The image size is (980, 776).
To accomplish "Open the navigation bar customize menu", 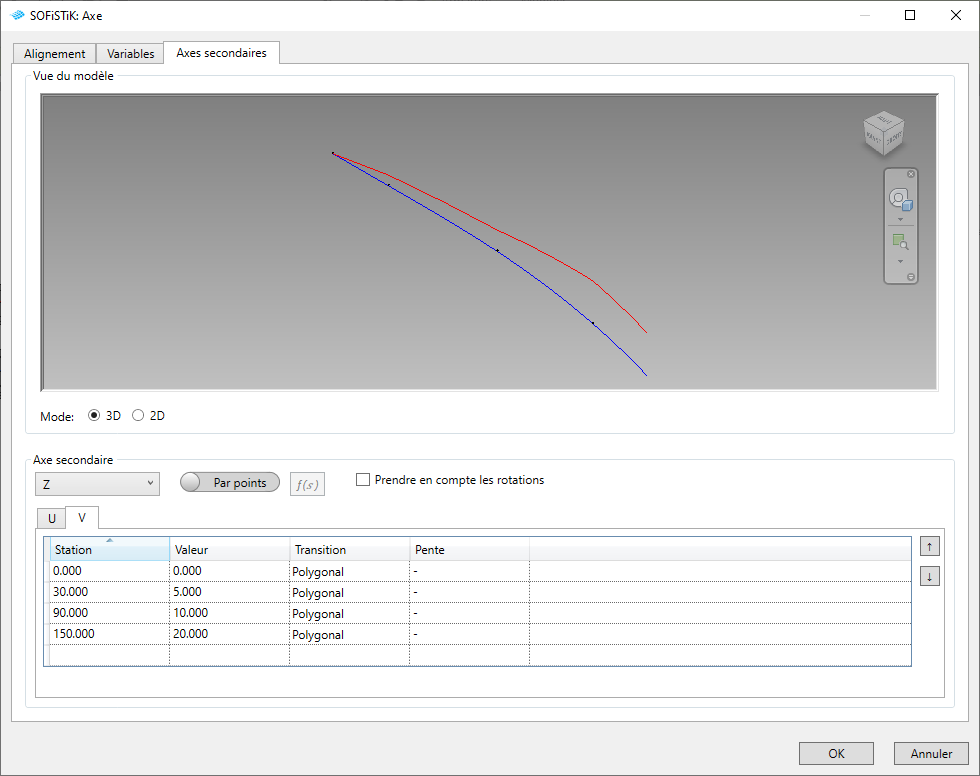I will coord(911,276).
